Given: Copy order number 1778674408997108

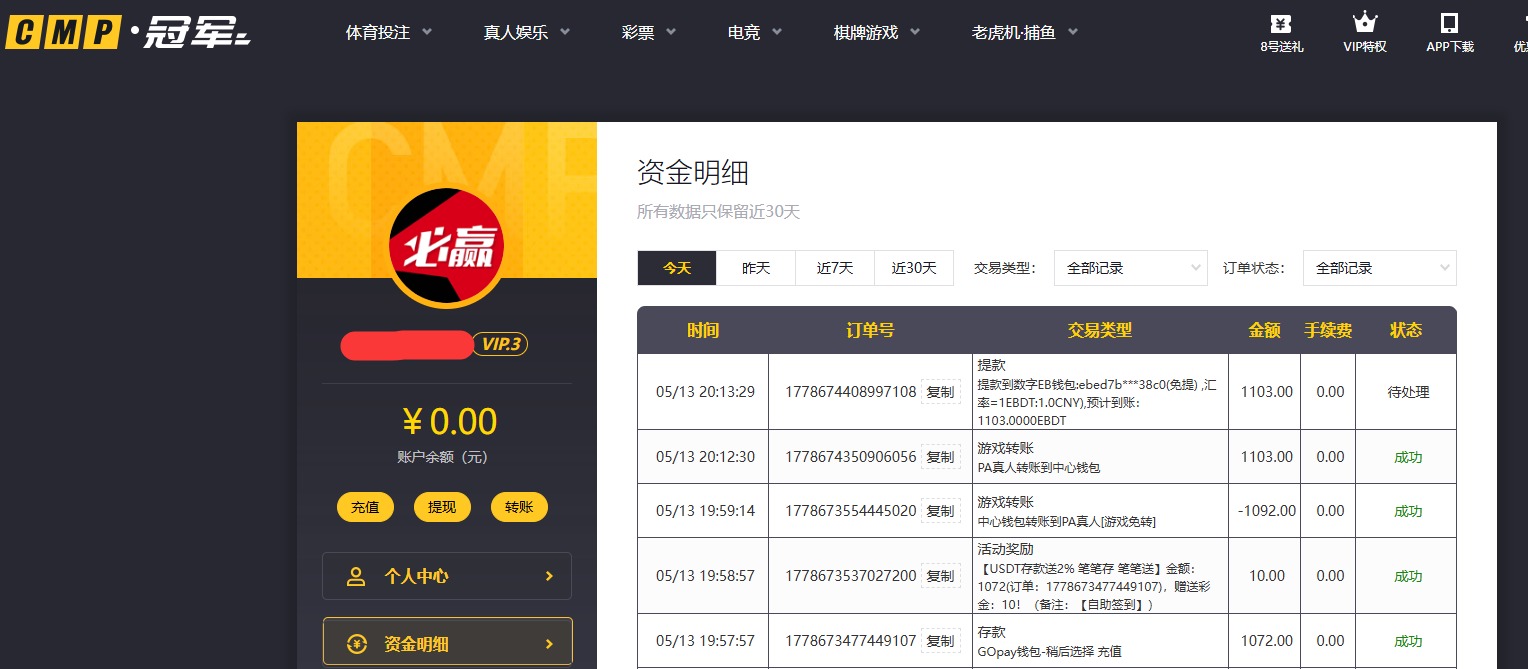Looking at the screenshot, I should point(940,392).
